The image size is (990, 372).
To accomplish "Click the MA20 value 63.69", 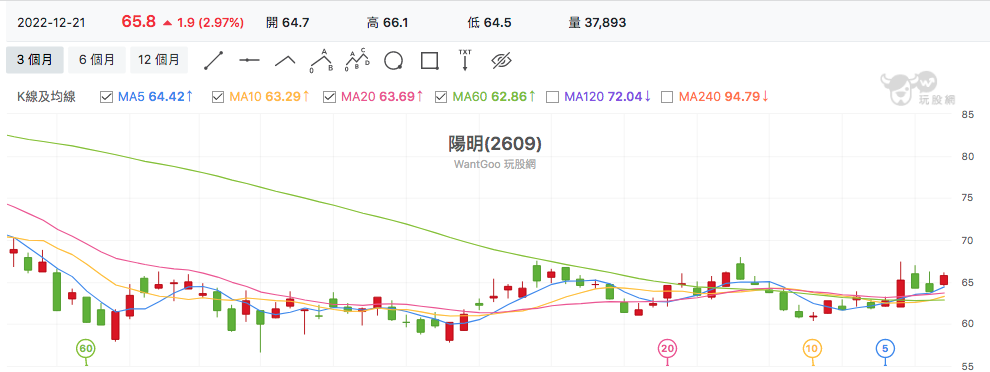I will point(397,97).
